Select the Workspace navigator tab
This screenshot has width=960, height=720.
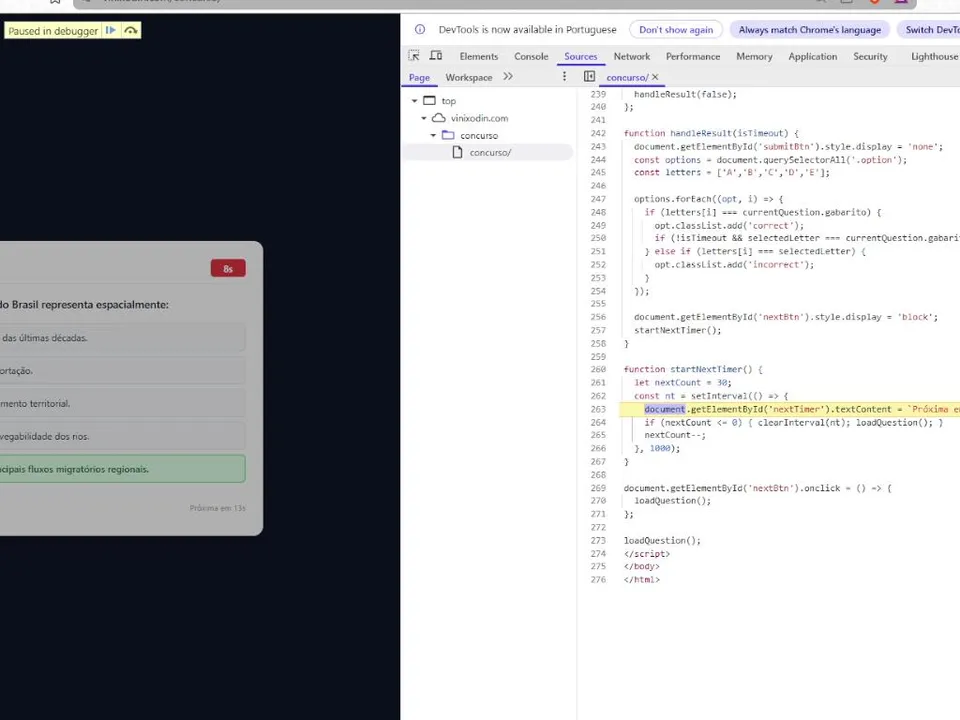469,77
